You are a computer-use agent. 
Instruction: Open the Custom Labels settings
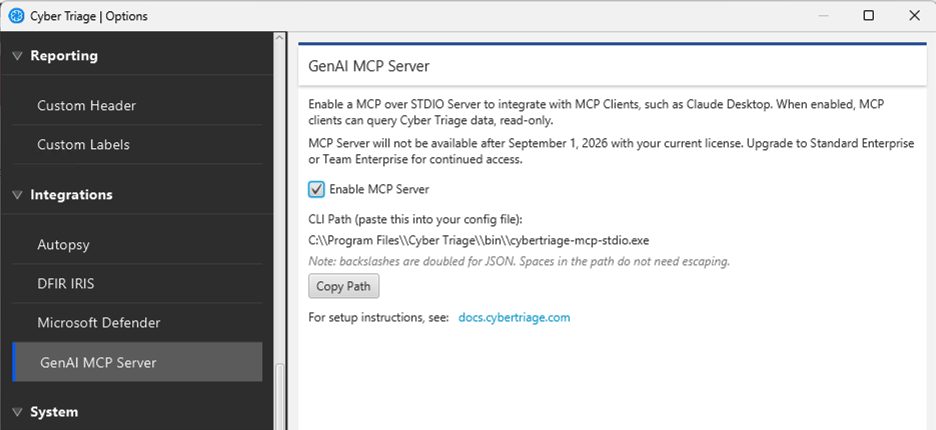[x=83, y=145]
